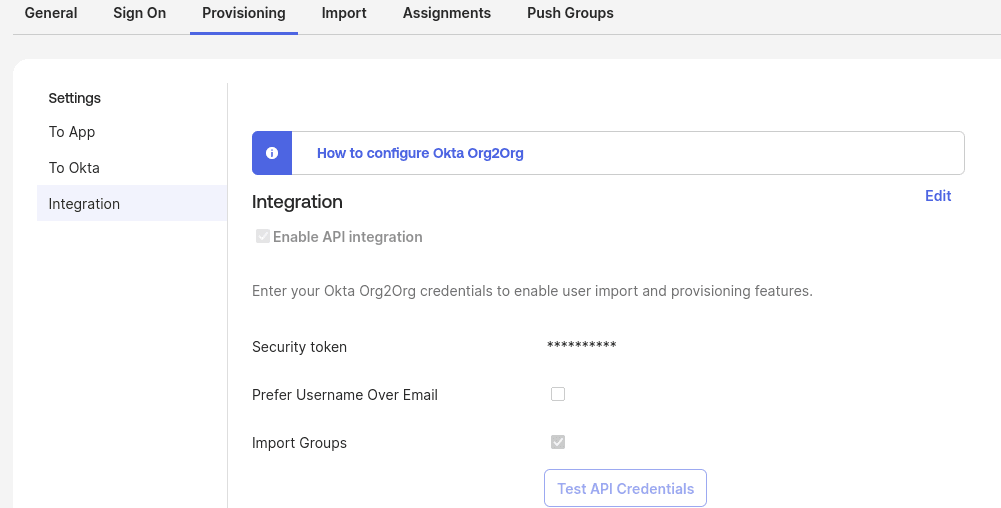Image resolution: width=1001 pixels, height=508 pixels.
Task: Select Integration in Settings sidebar
Action: [132, 204]
